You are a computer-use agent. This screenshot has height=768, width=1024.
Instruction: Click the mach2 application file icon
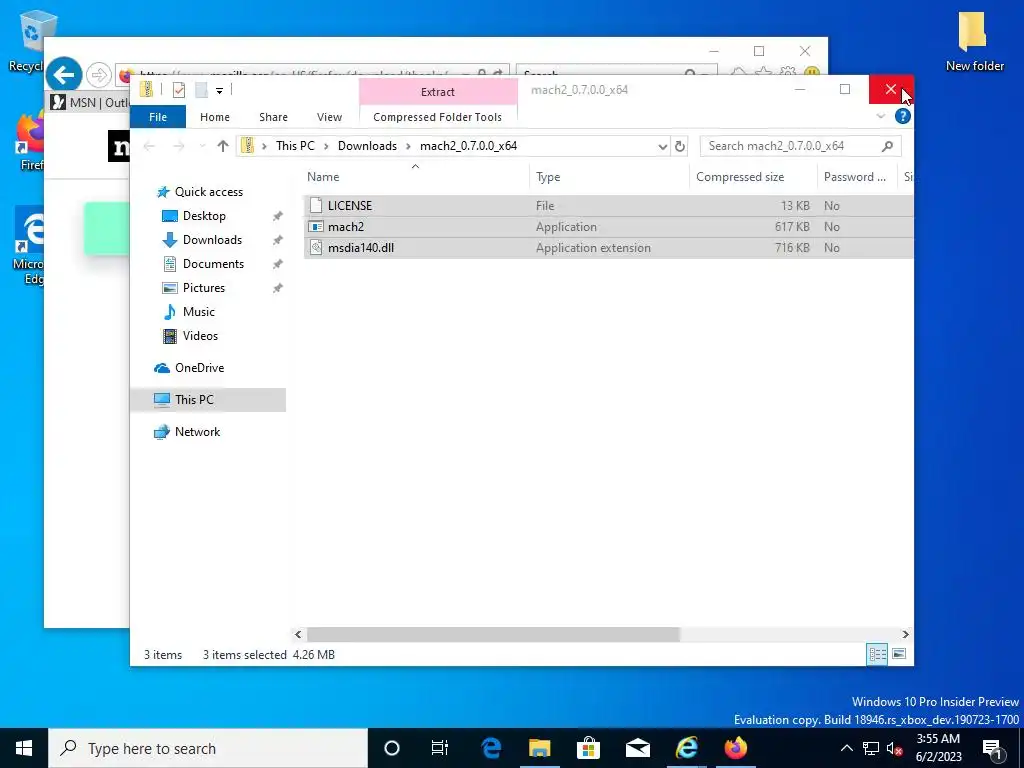pos(316,227)
